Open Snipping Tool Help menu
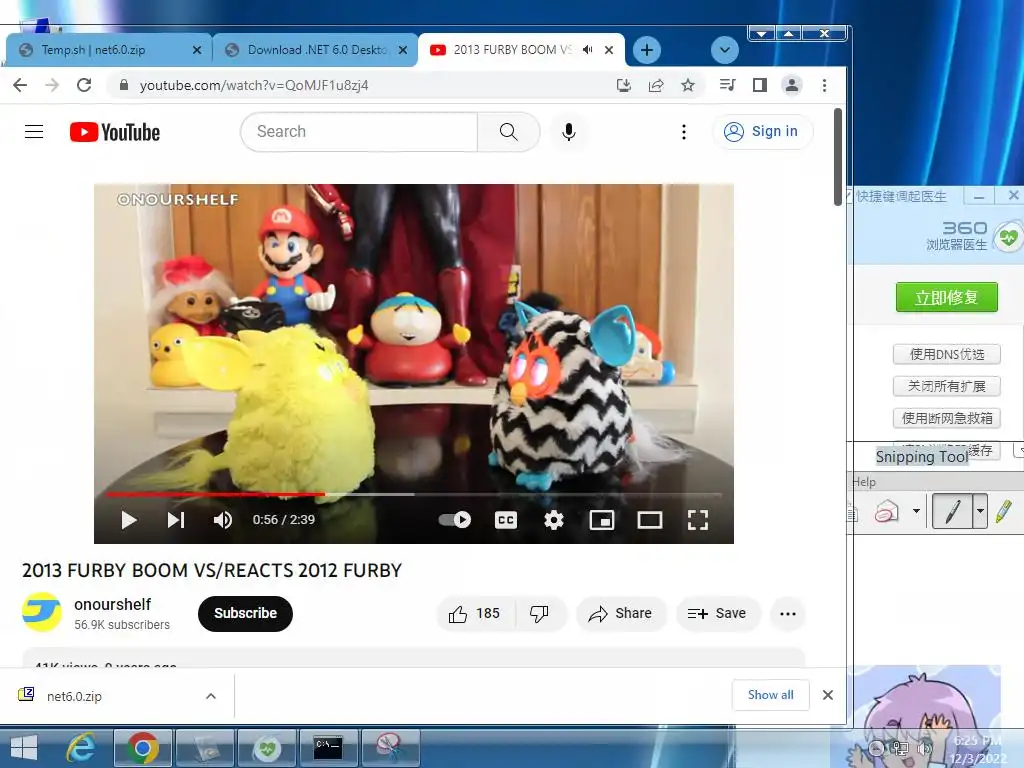1024x768 pixels. [863, 482]
